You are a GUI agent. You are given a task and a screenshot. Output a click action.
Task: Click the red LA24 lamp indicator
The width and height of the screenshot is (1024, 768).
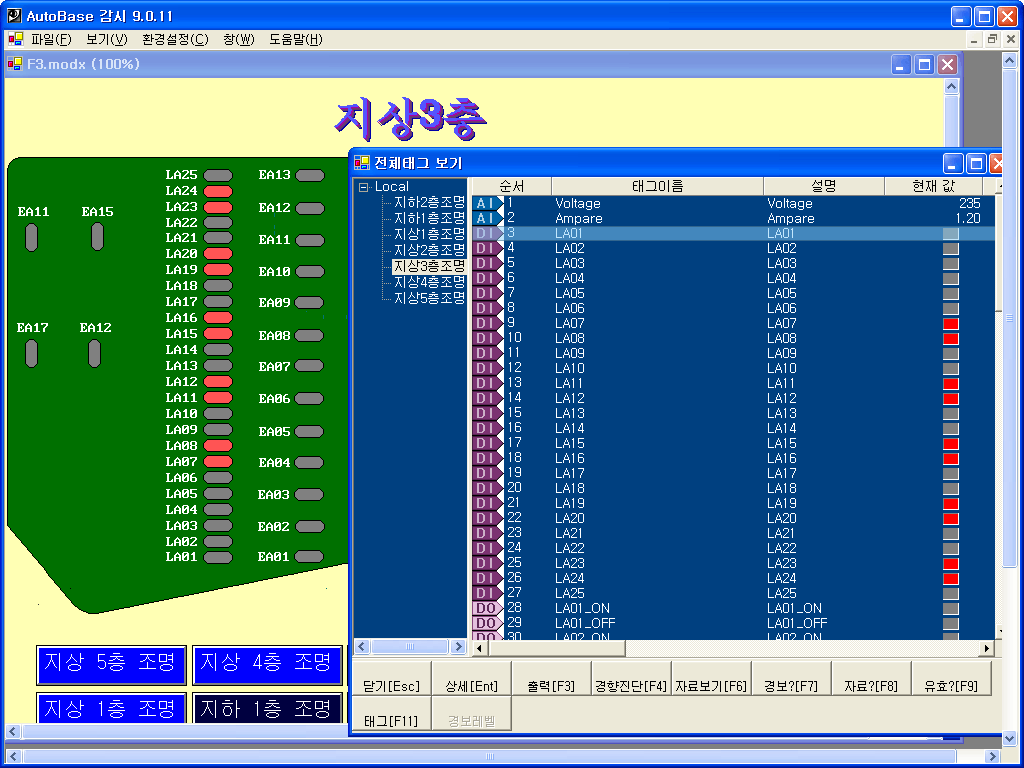[218, 191]
